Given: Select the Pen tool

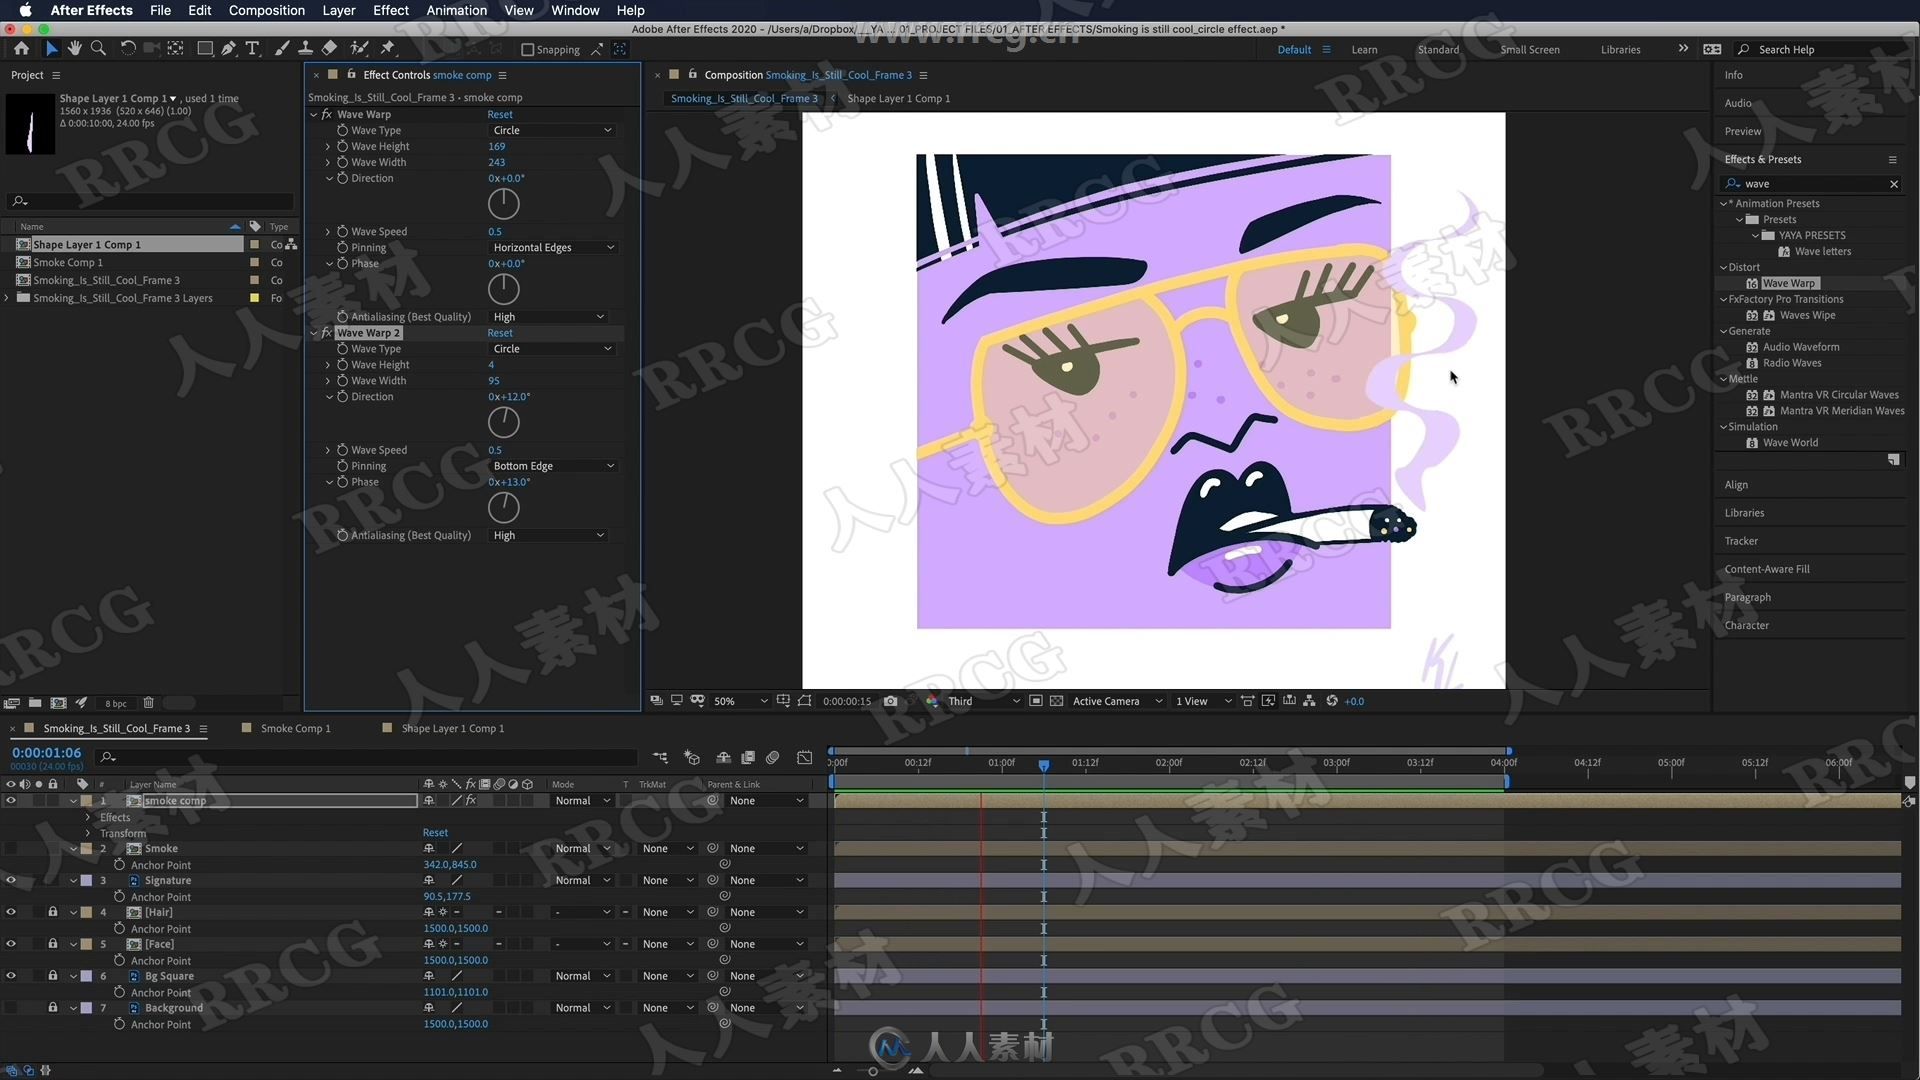Looking at the screenshot, I should click(229, 48).
